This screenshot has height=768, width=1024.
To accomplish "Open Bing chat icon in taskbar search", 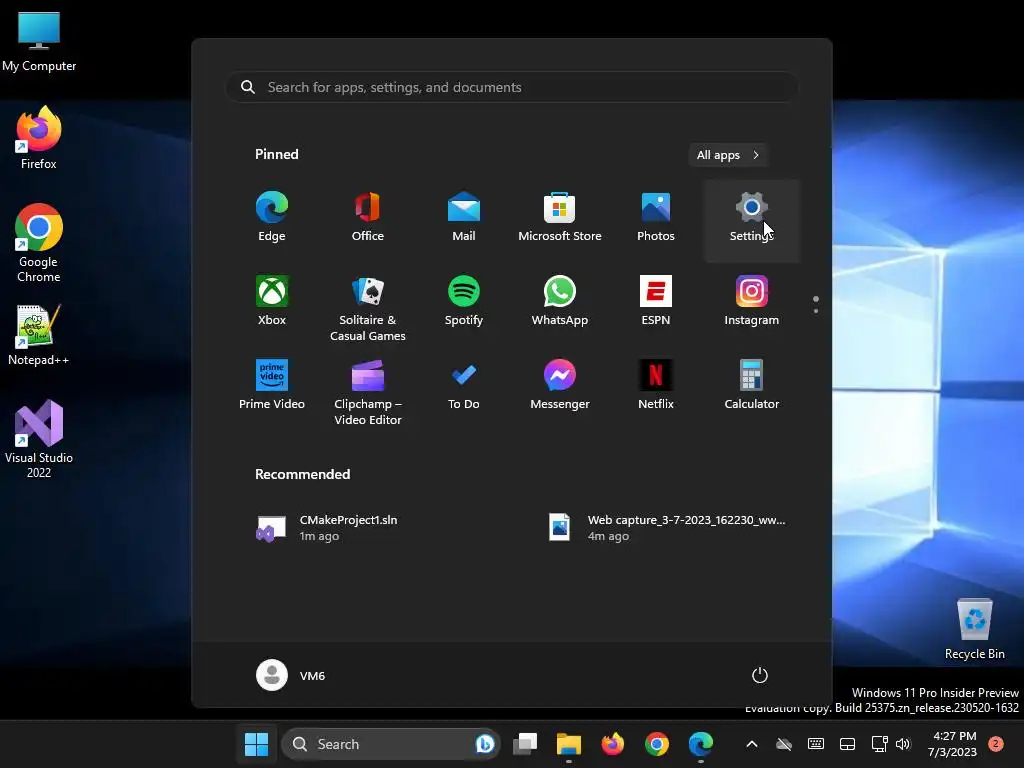I will [485, 744].
